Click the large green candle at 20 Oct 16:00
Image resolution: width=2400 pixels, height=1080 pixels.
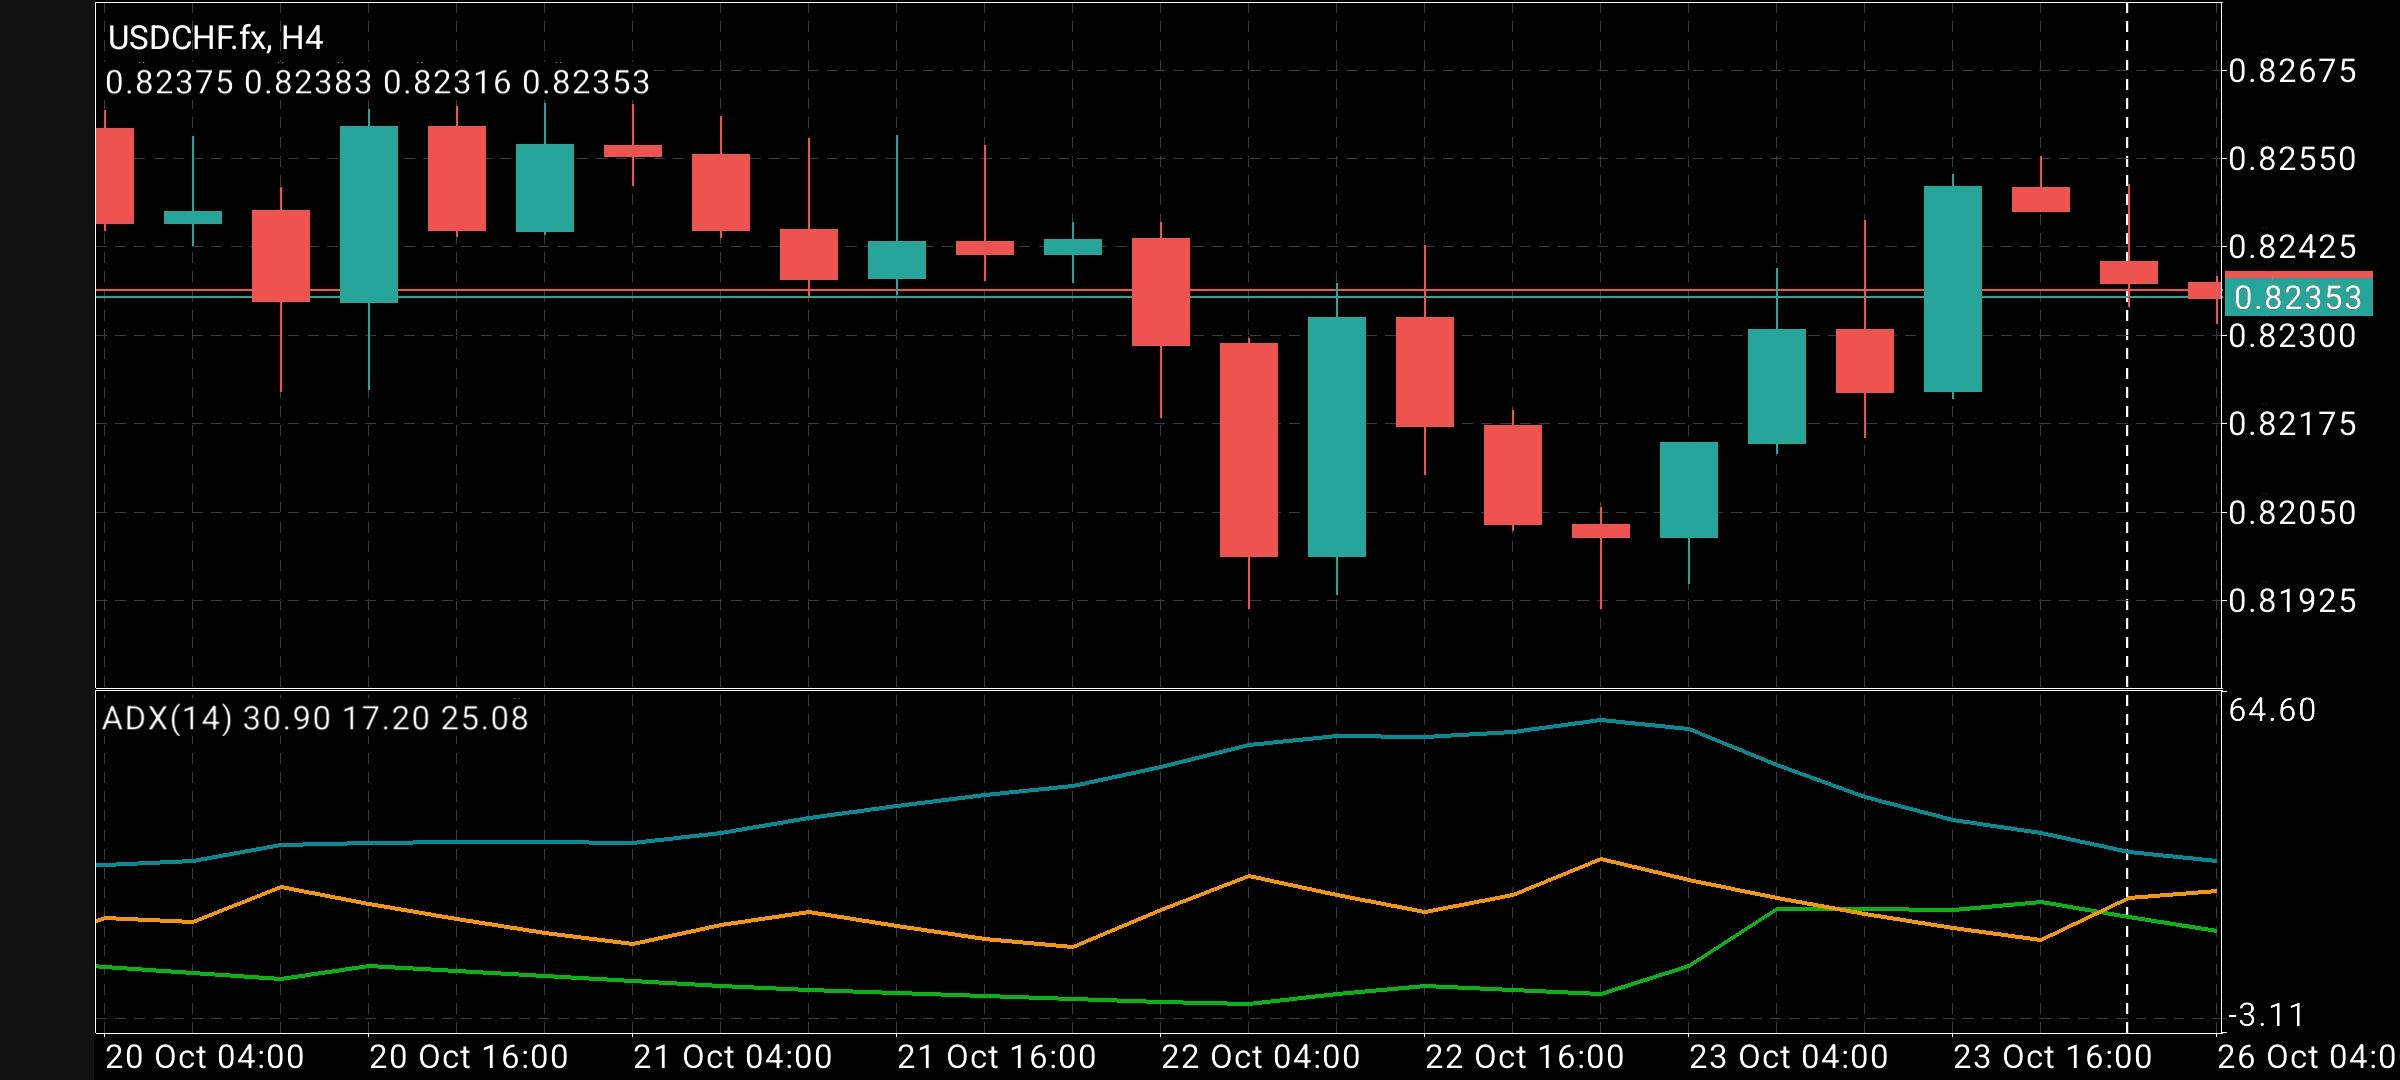click(x=369, y=214)
